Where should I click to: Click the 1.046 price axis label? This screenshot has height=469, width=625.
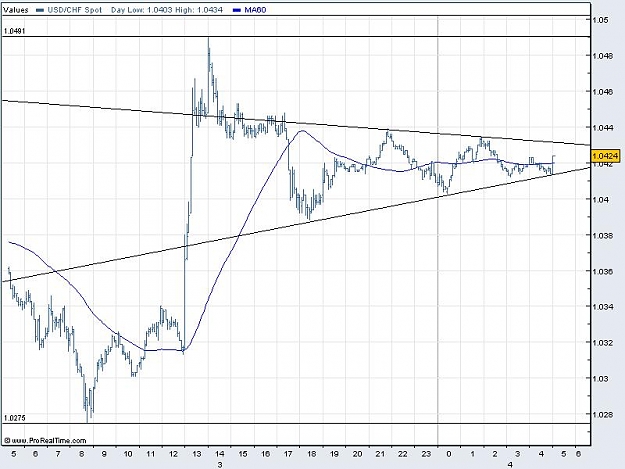click(x=602, y=92)
